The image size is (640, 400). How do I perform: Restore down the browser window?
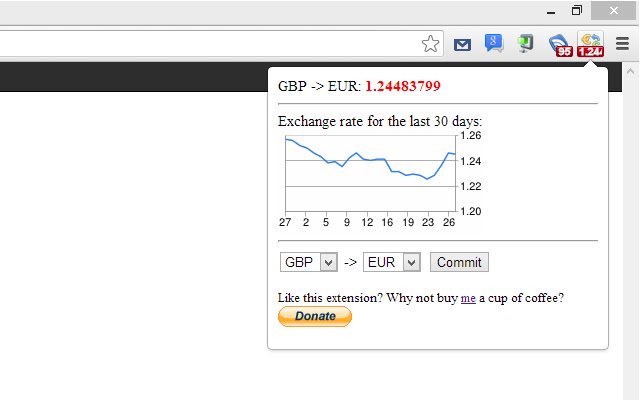[576, 11]
